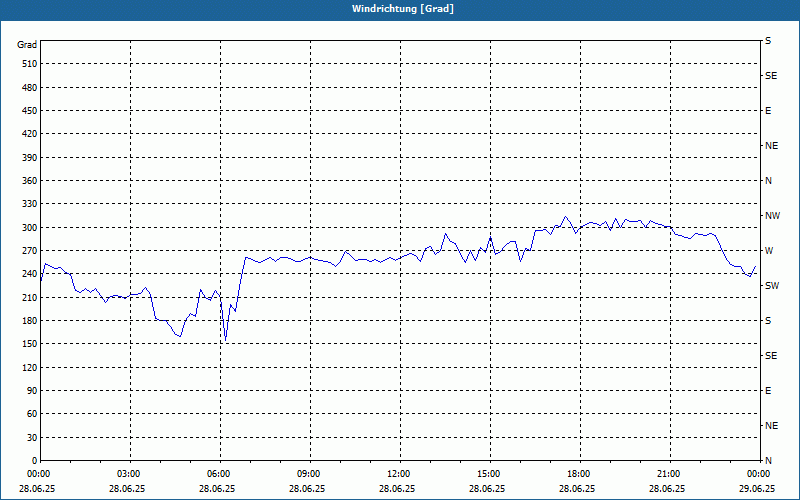Select the 300 degree axis label
The image size is (800, 500).
29,227
